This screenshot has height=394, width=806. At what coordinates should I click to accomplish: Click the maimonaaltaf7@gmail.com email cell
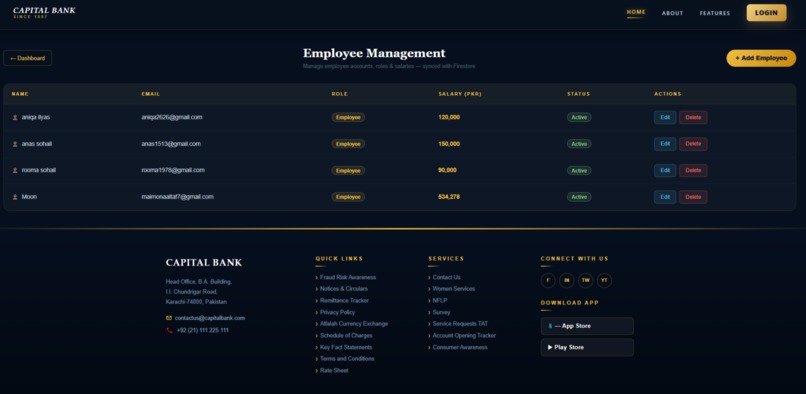coord(177,197)
